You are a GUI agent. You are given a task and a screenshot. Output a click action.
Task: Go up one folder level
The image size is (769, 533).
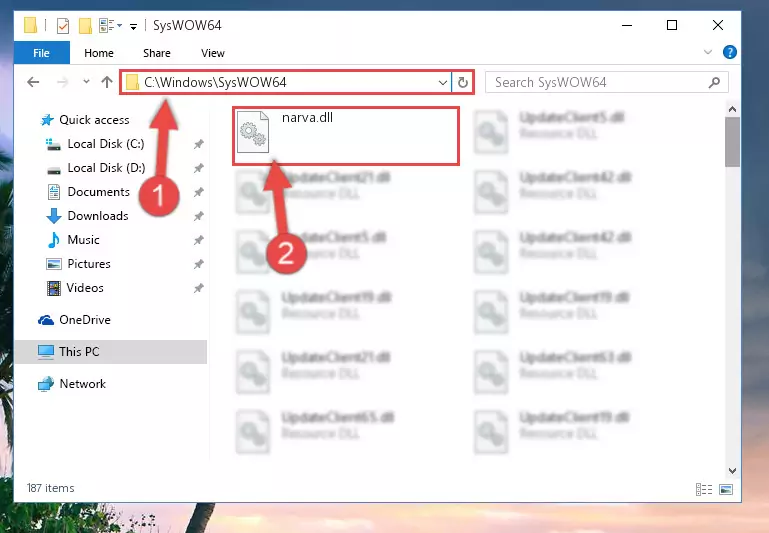coord(107,82)
